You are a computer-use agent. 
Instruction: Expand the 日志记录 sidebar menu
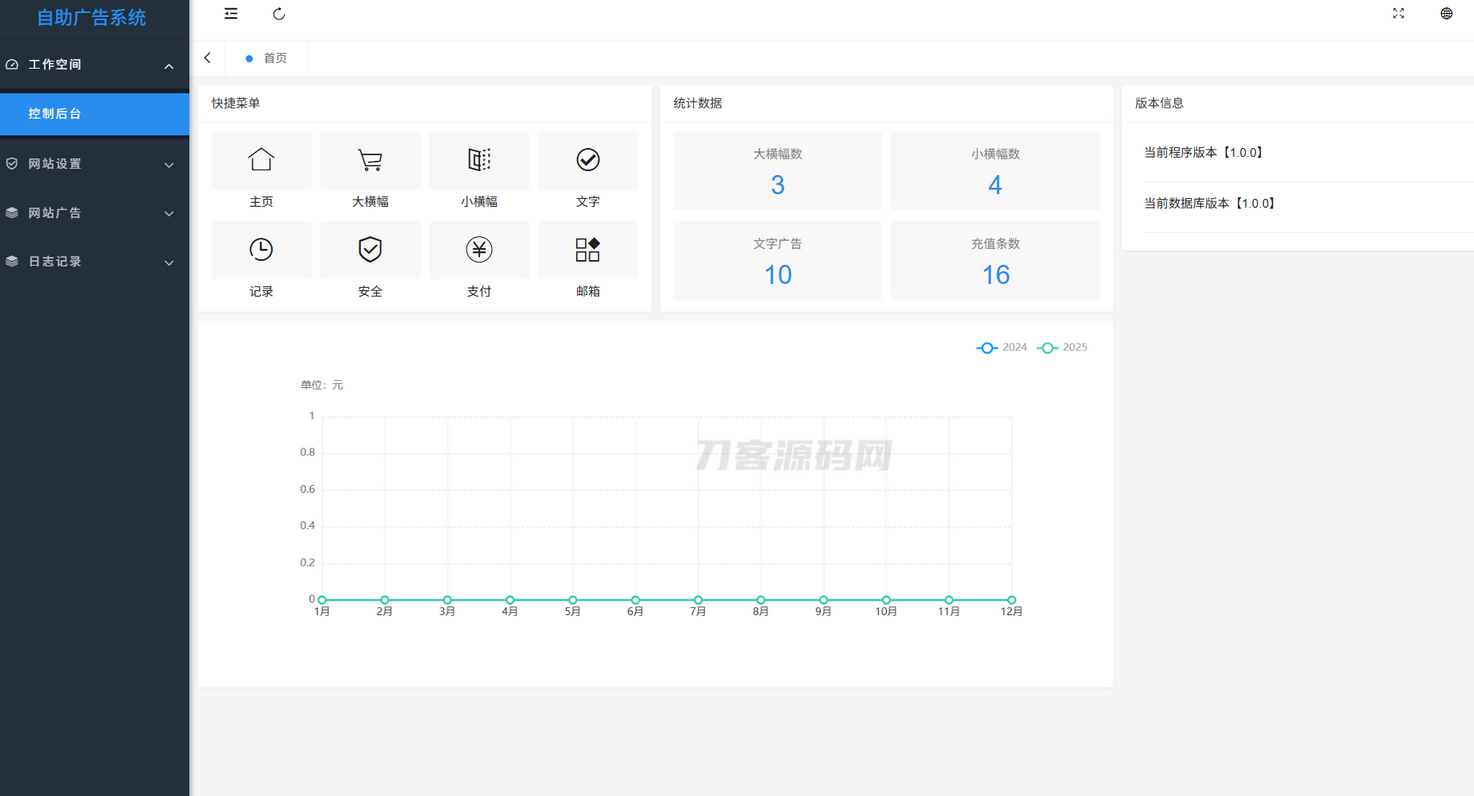[94, 262]
